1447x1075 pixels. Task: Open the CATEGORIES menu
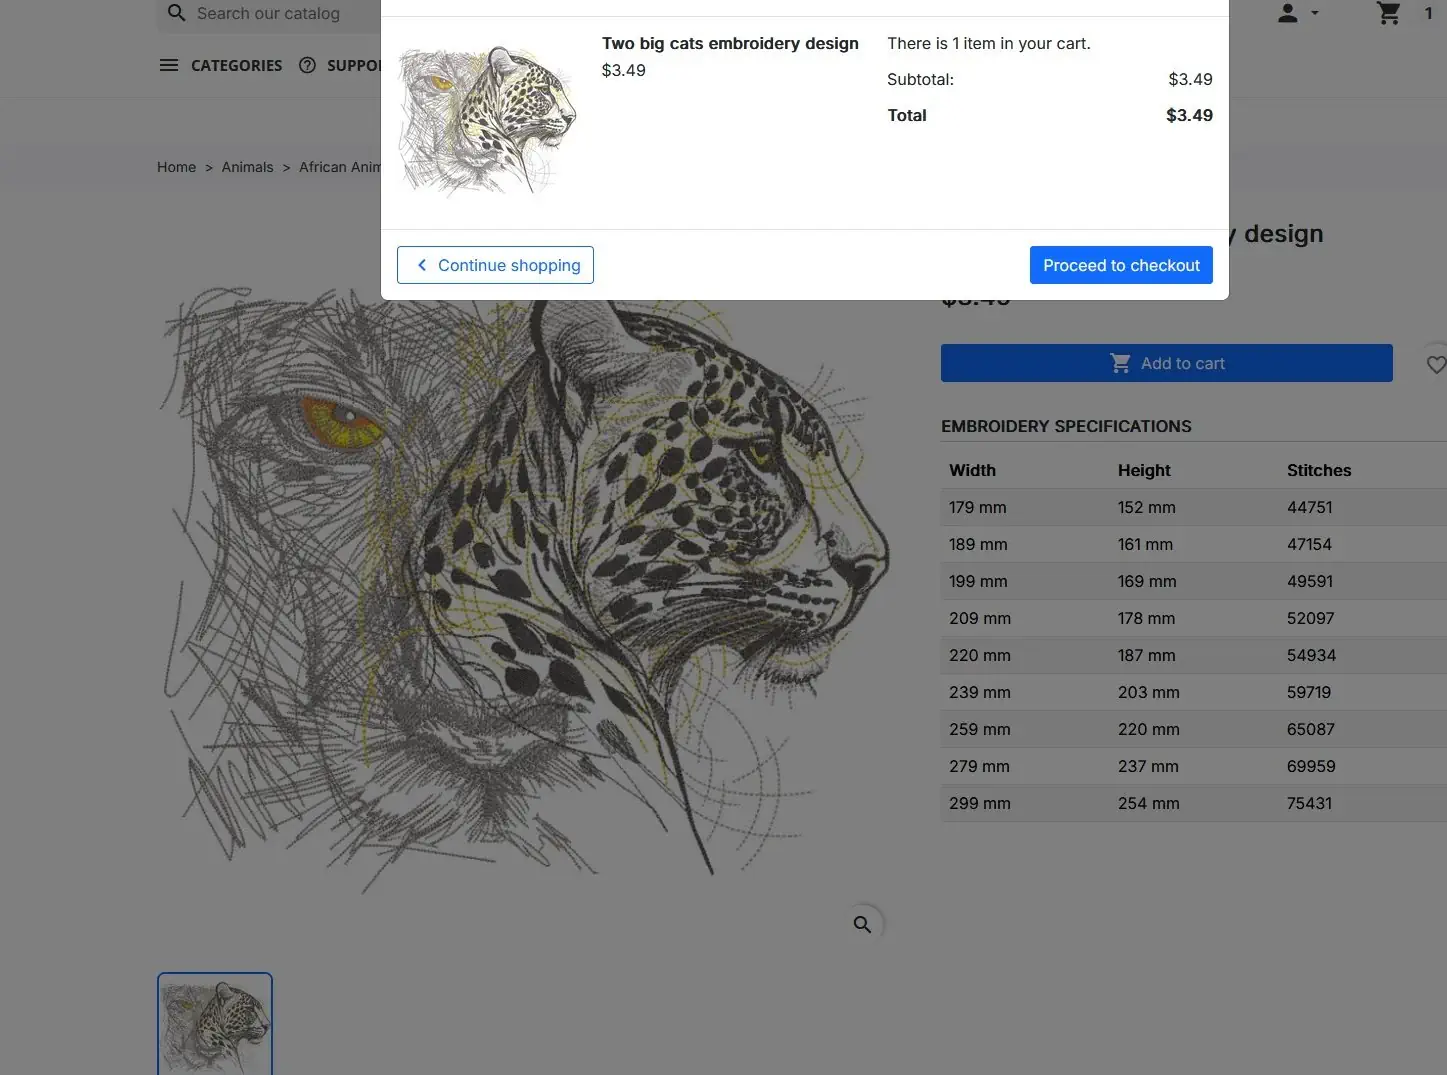click(x=236, y=65)
